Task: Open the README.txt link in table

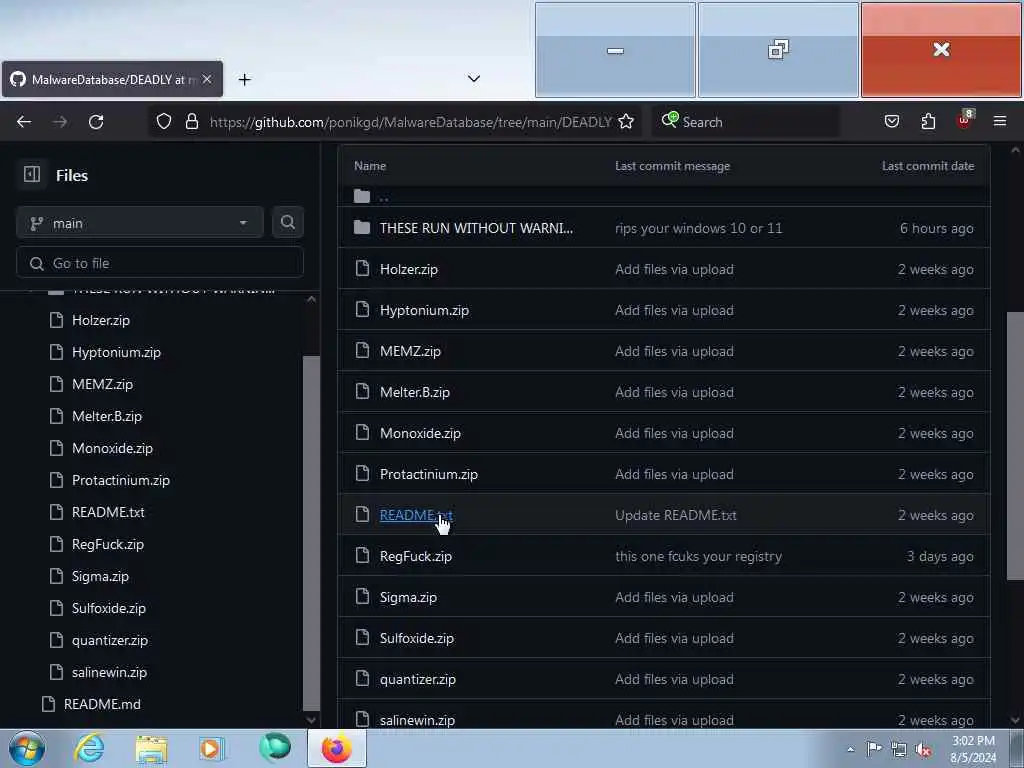Action: click(x=417, y=515)
